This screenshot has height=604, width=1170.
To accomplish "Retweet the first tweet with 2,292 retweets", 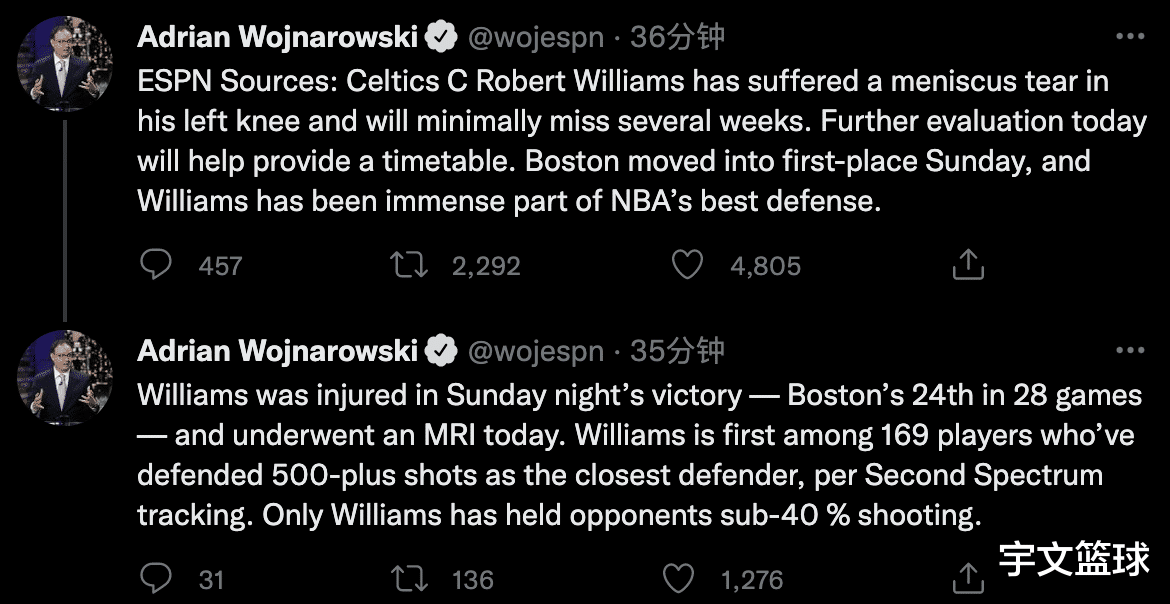I will pyautogui.click(x=410, y=265).
